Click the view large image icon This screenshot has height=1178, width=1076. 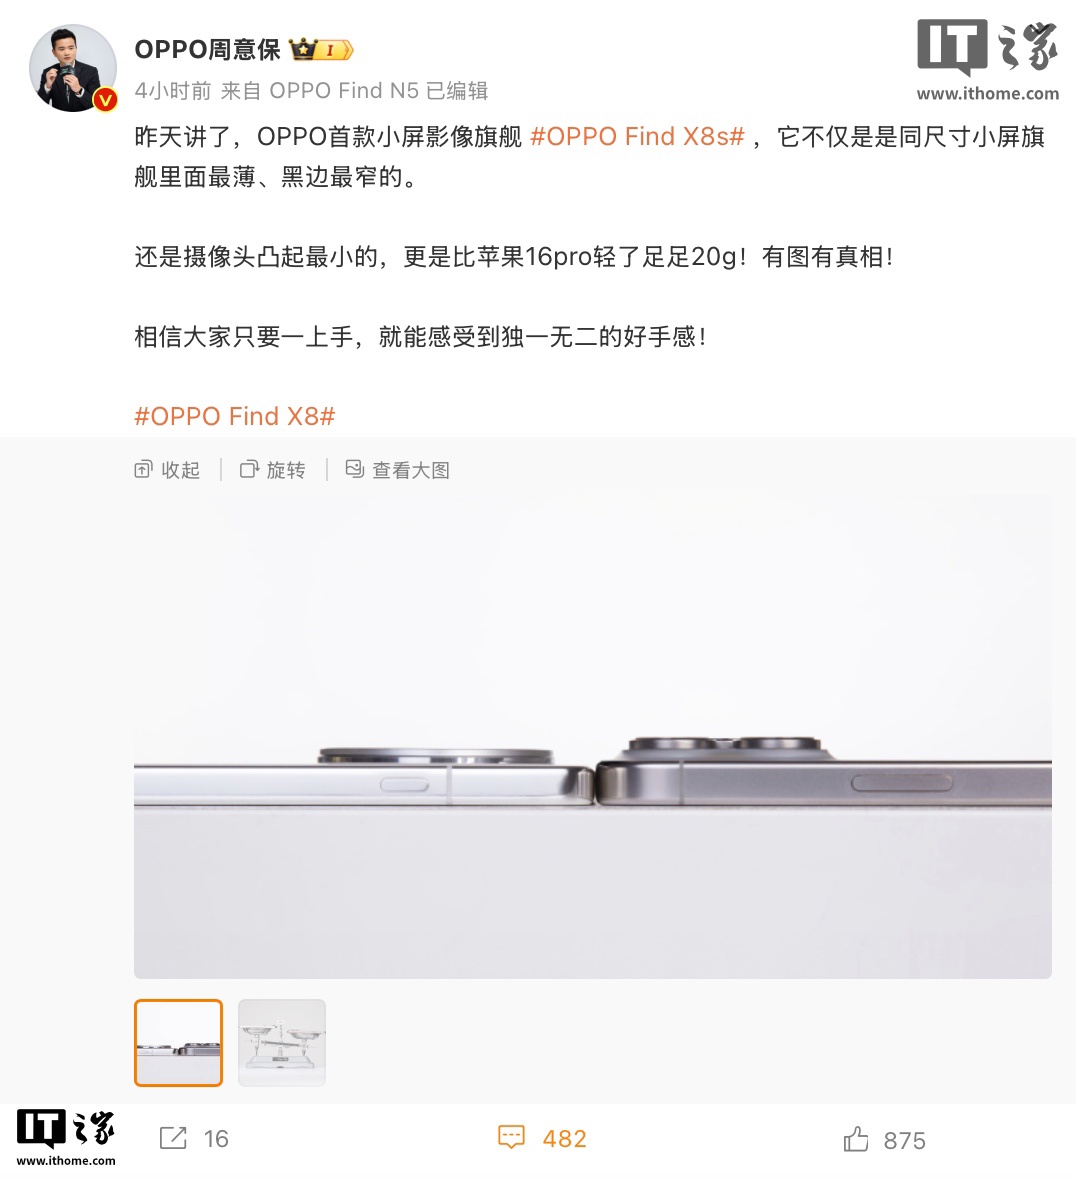point(355,470)
